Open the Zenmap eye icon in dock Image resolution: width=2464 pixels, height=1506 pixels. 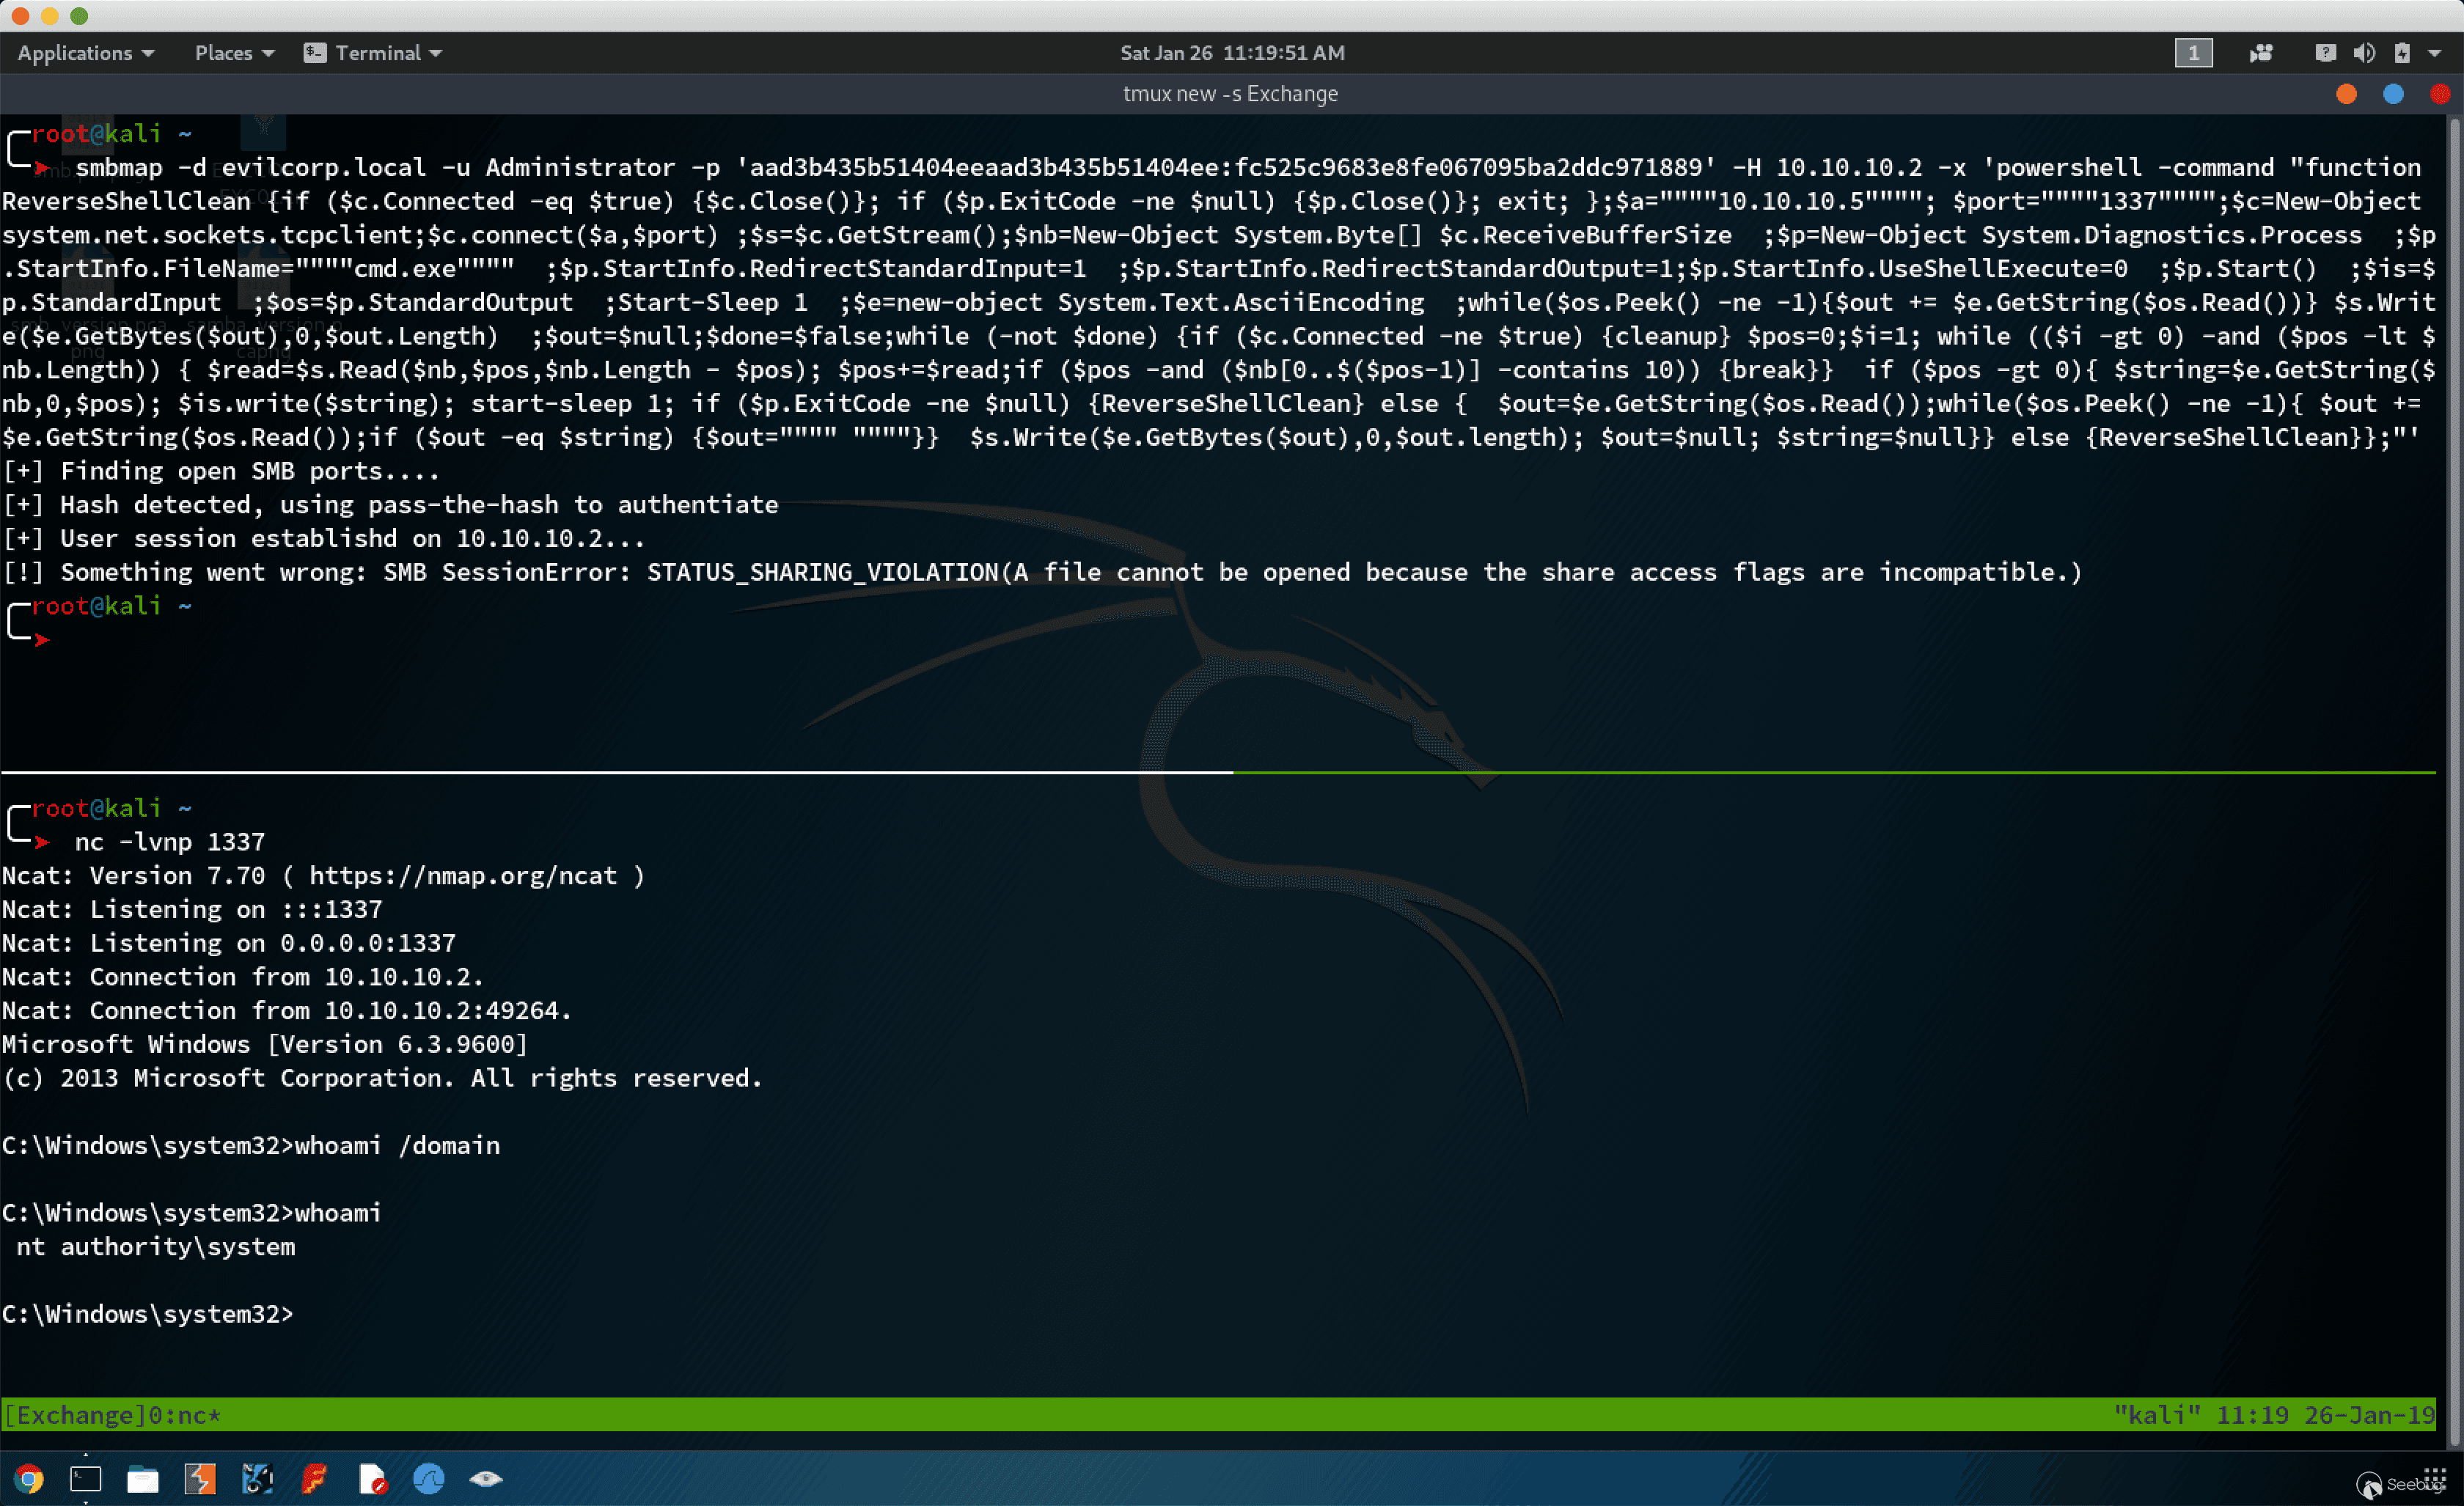tap(486, 1478)
